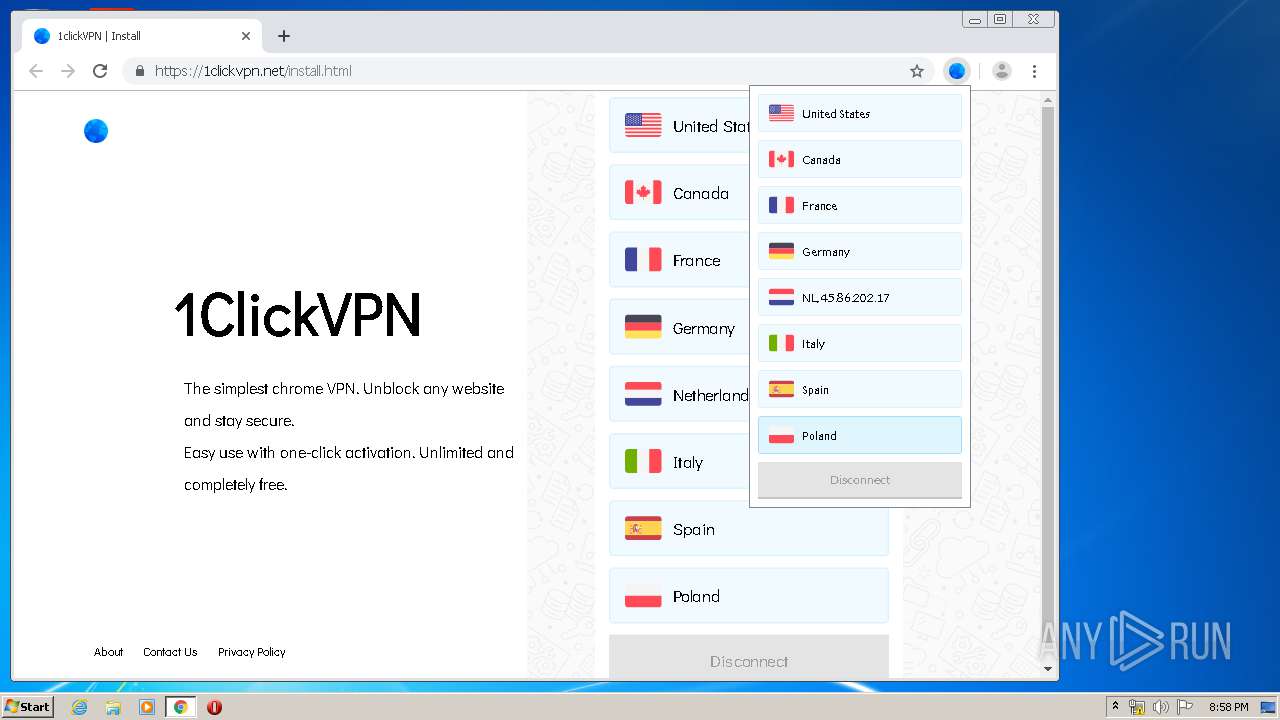1280x720 pixels.
Task: Click the volume speaker tray icon
Action: point(1160,707)
